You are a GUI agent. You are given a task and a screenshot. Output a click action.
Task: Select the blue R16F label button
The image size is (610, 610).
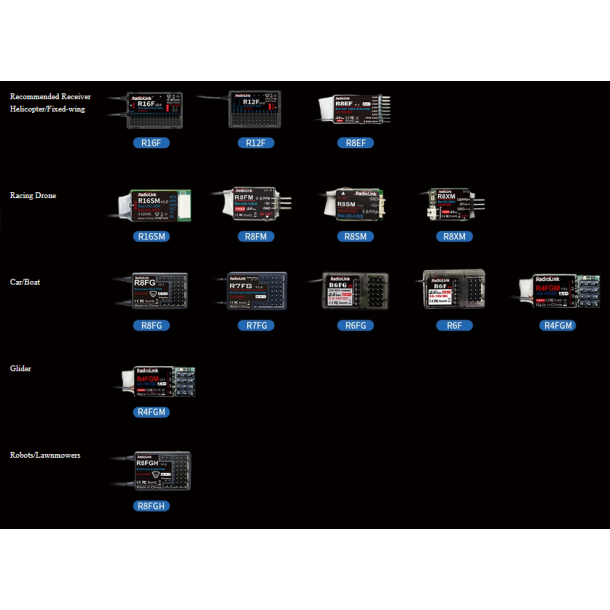click(152, 143)
